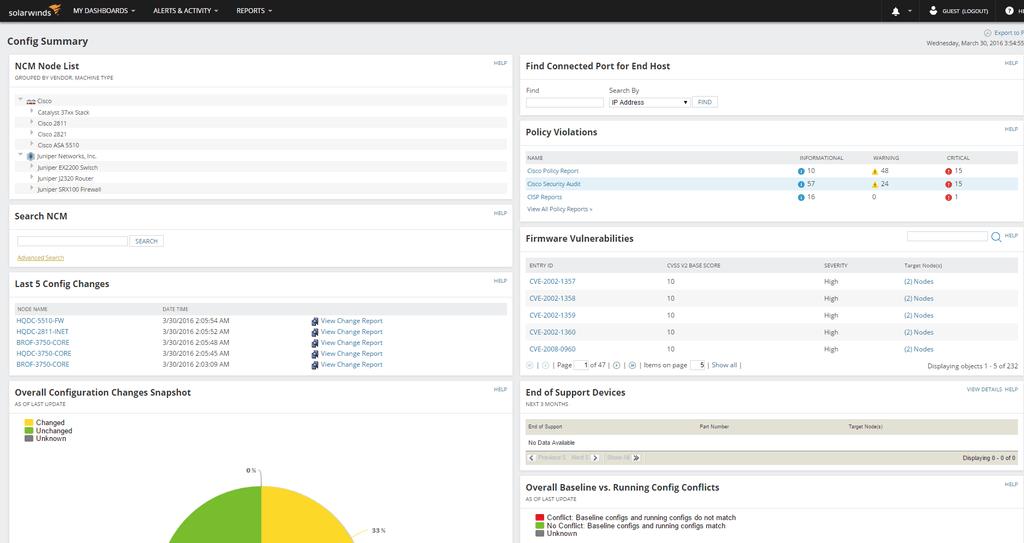The height and width of the screenshot is (543, 1024).
Task: Expand the Cisco 2811 group
Action: (31, 122)
